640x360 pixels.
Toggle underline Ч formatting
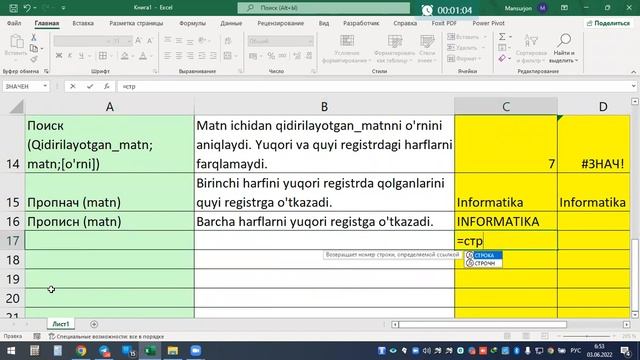tap(81, 56)
